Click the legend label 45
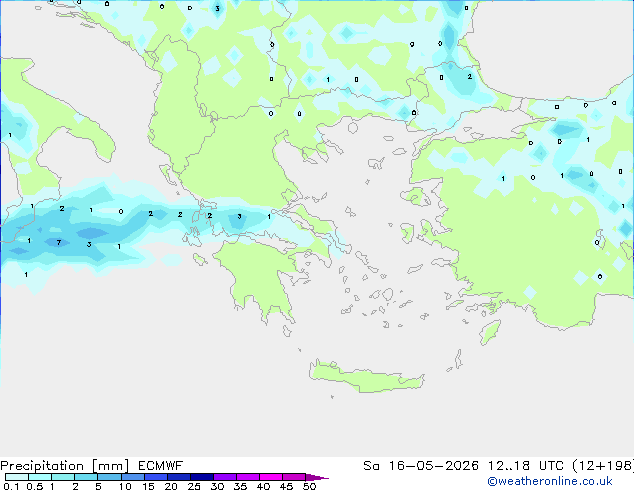This screenshot has width=634, height=490. [x=286, y=486]
